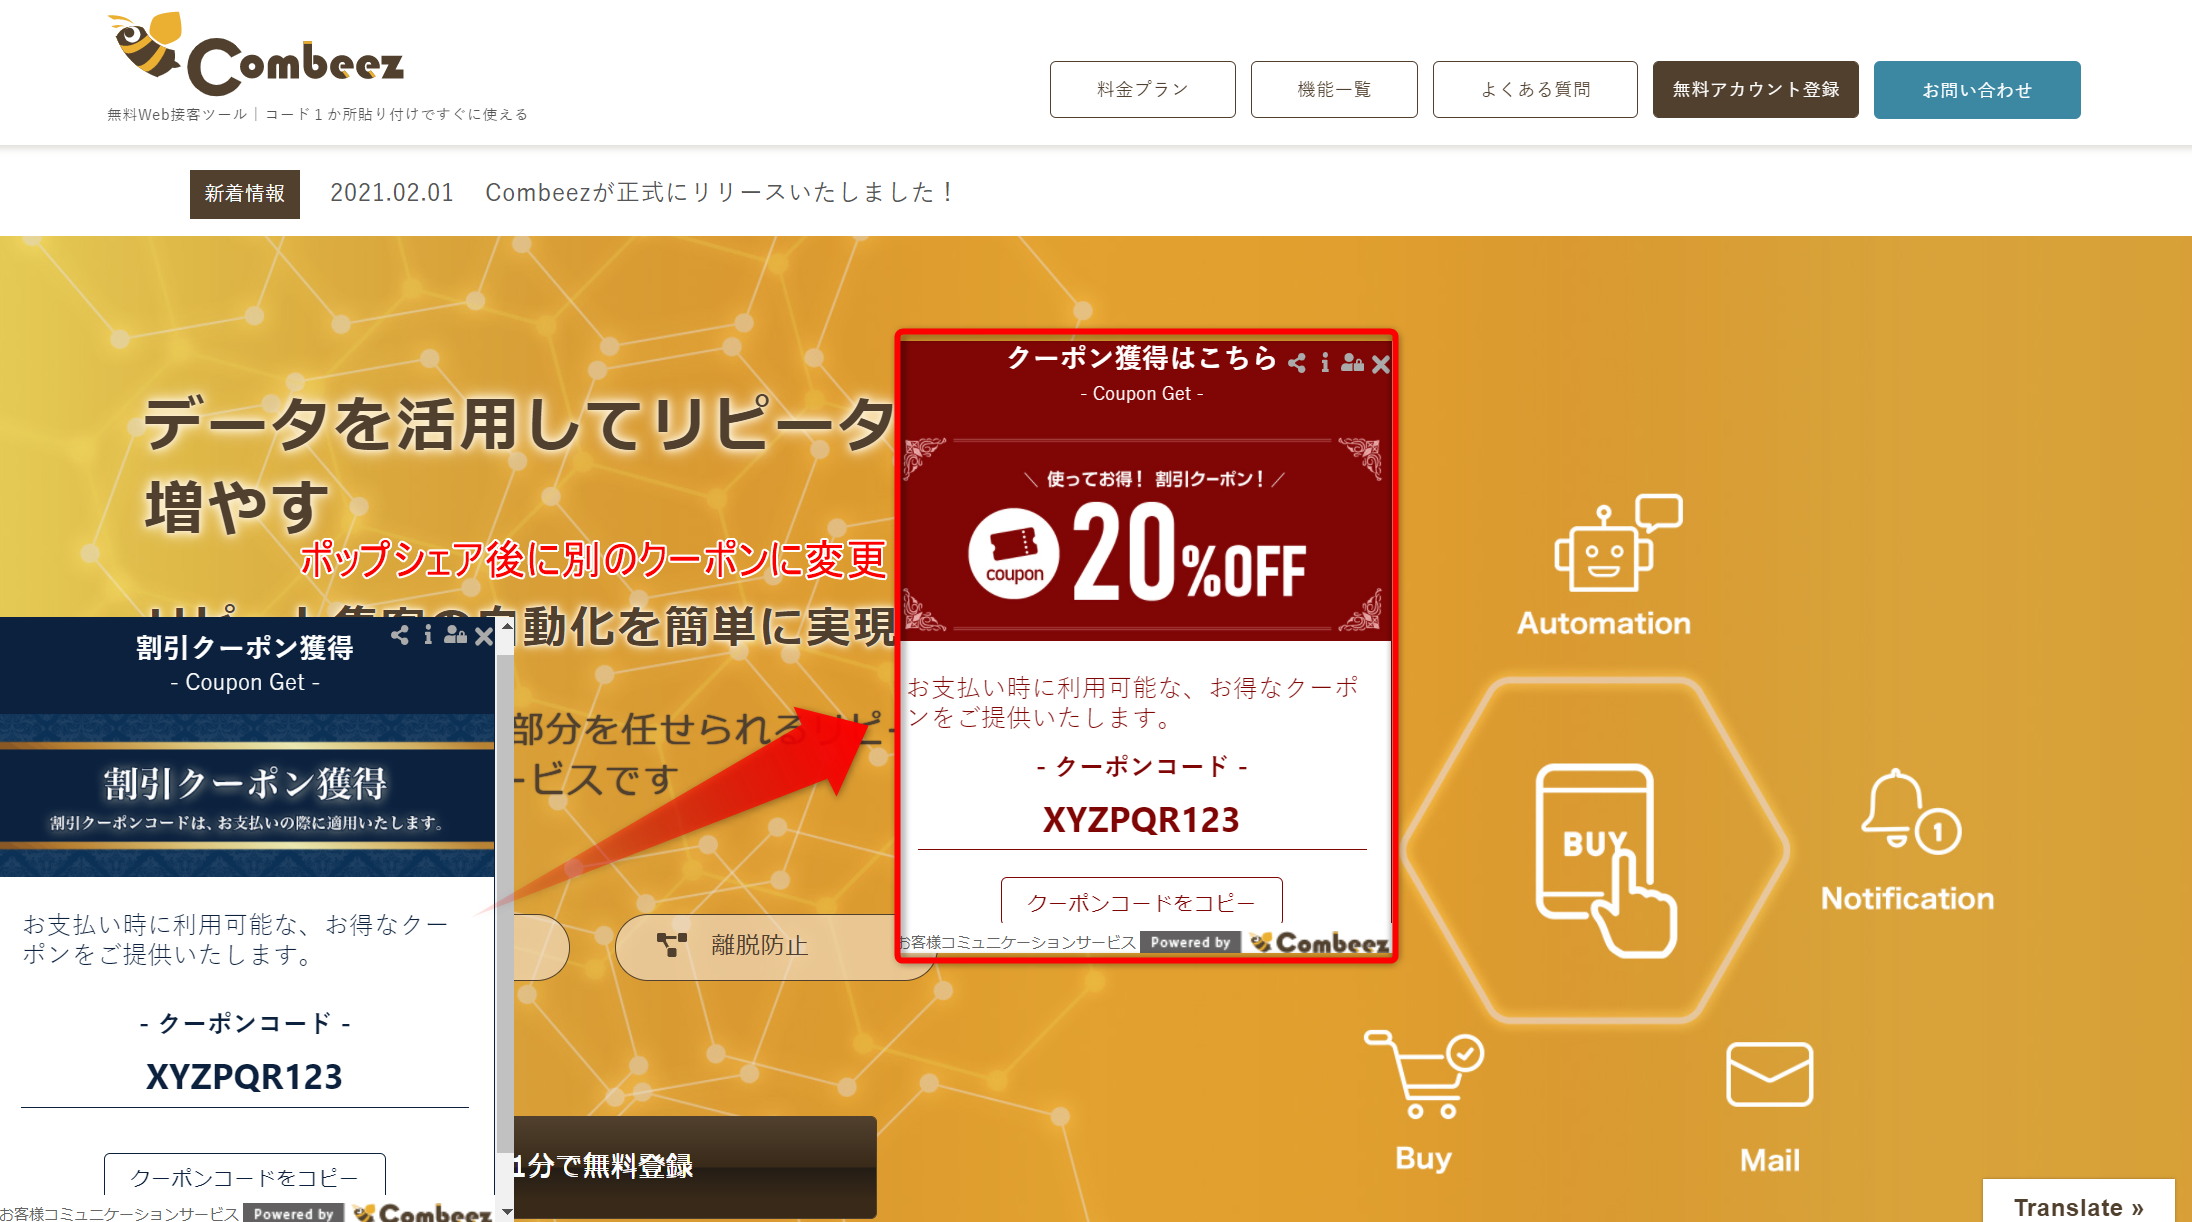Image resolution: width=2192 pixels, height=1222 pixels.
Task: Click お問い合わせ button
Action: 1977,90
